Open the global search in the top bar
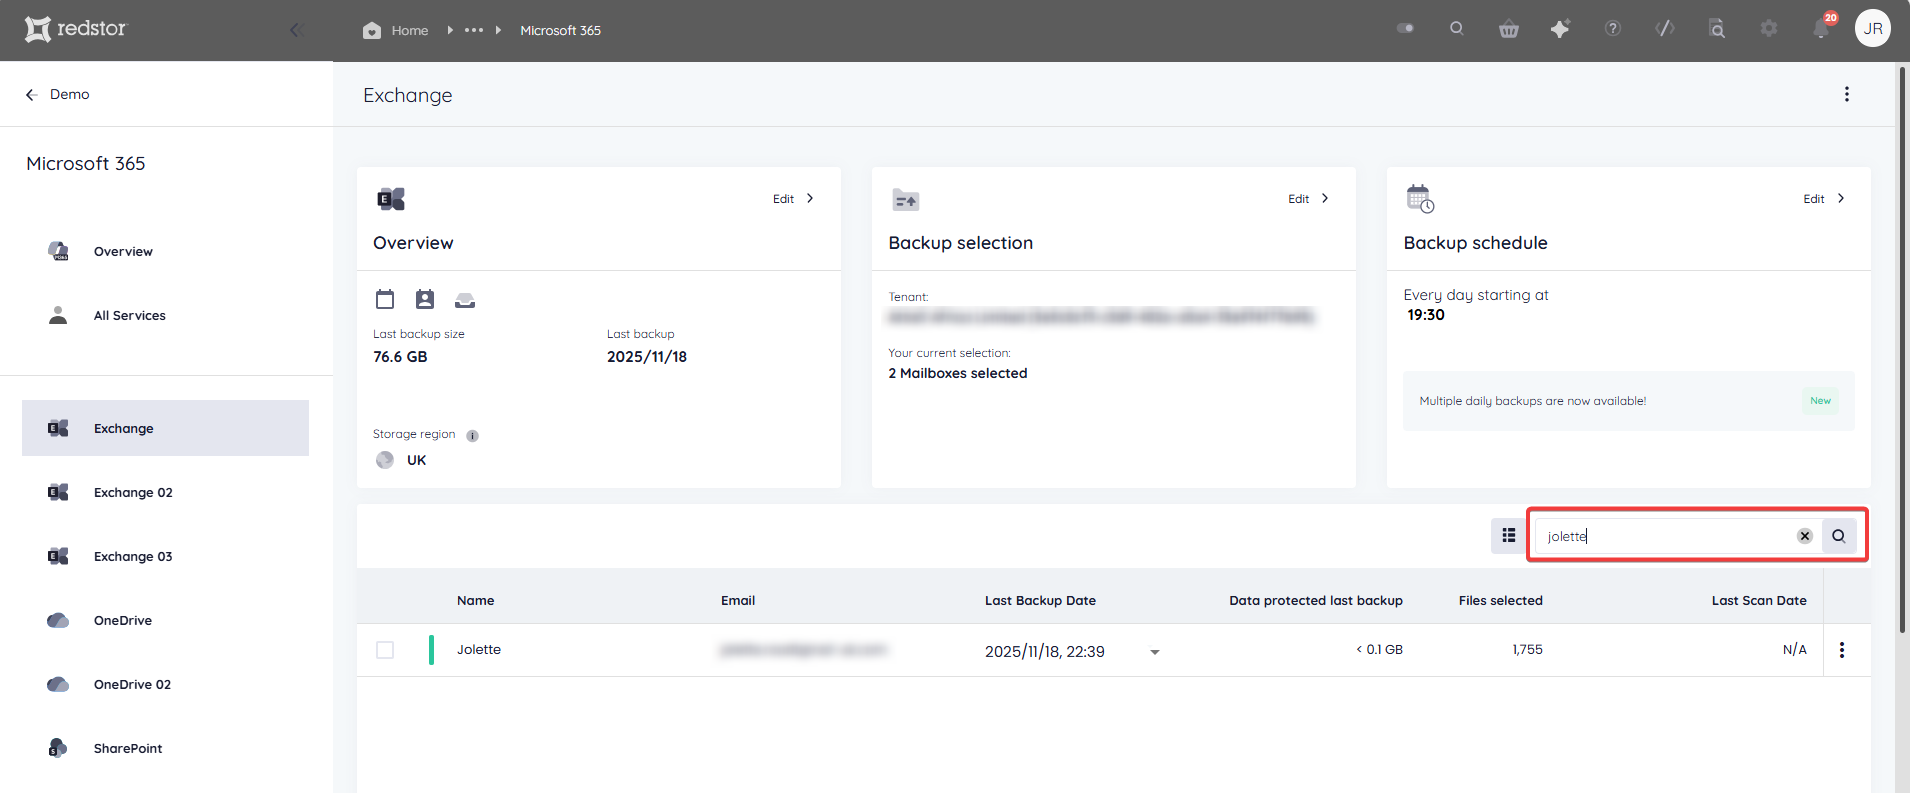Image resolution: width=1910 pixels, height=793 pixels. tap(1456, 29)
